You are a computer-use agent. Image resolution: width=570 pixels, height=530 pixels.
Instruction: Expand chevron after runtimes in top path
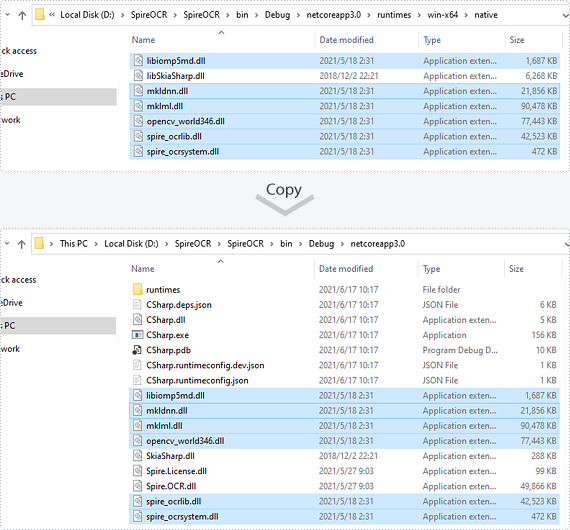[419, 15]
